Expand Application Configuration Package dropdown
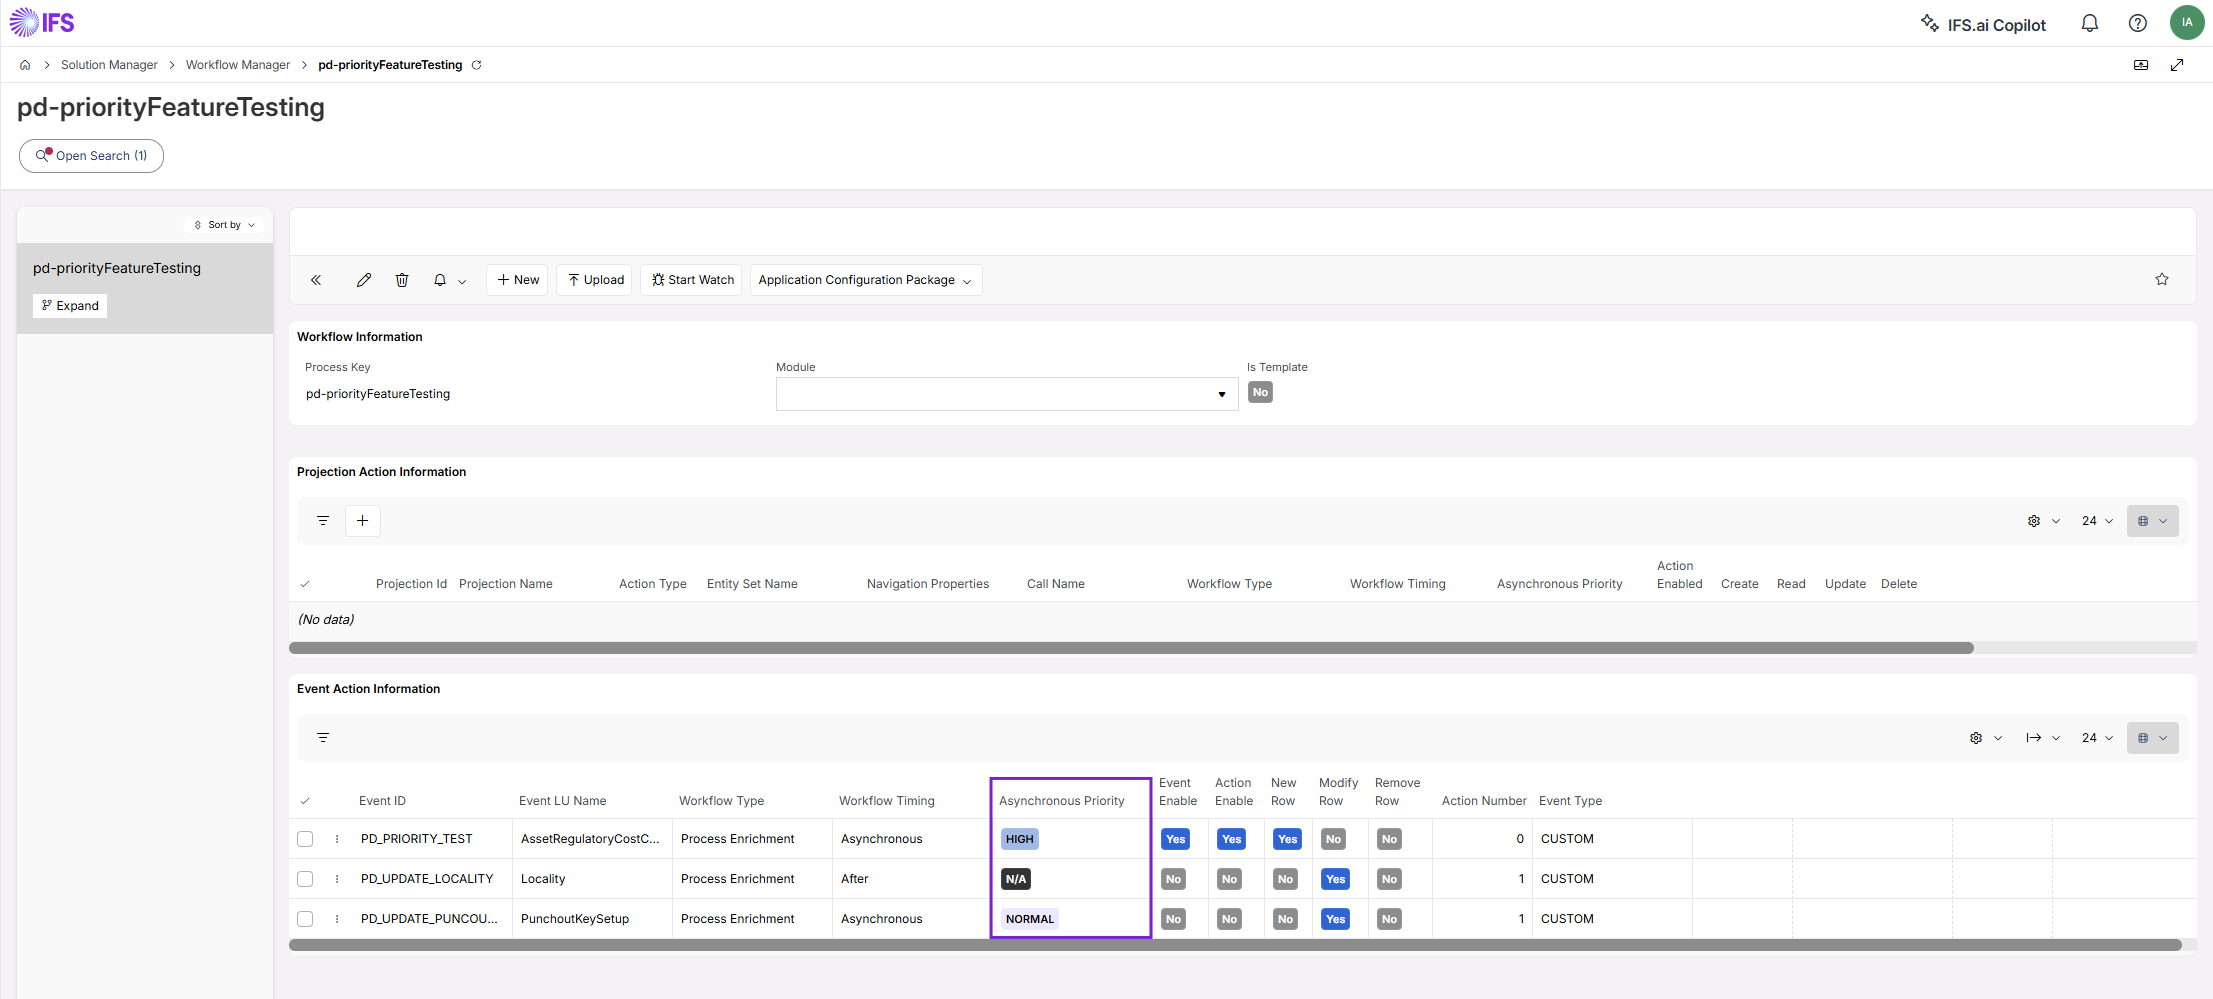 click(866, 280)
